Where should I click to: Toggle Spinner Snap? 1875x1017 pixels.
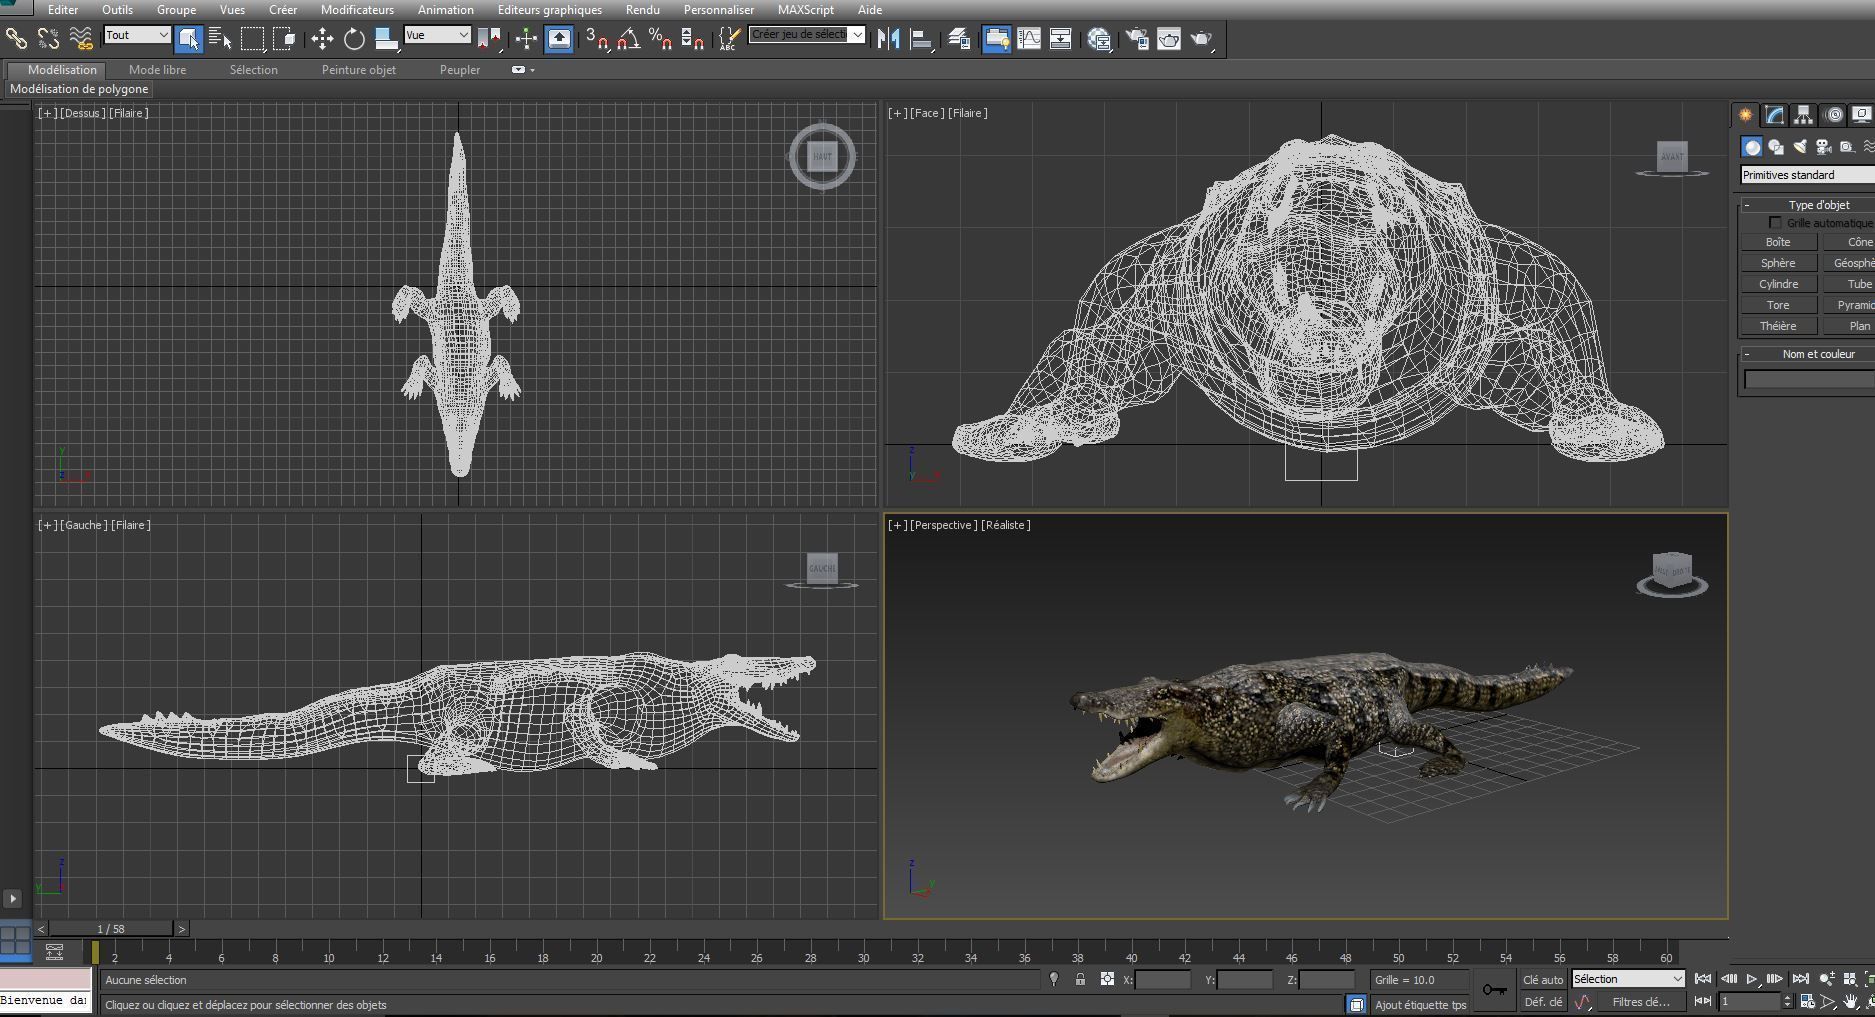[692, 39]
